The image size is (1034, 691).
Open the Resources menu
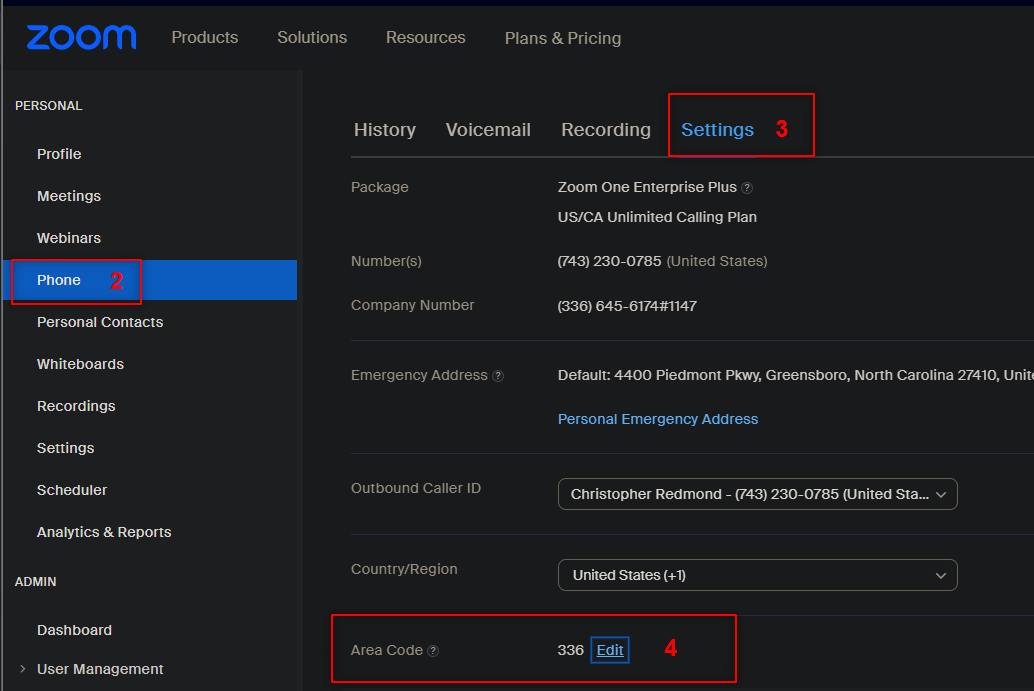click(x=425, y=38)
